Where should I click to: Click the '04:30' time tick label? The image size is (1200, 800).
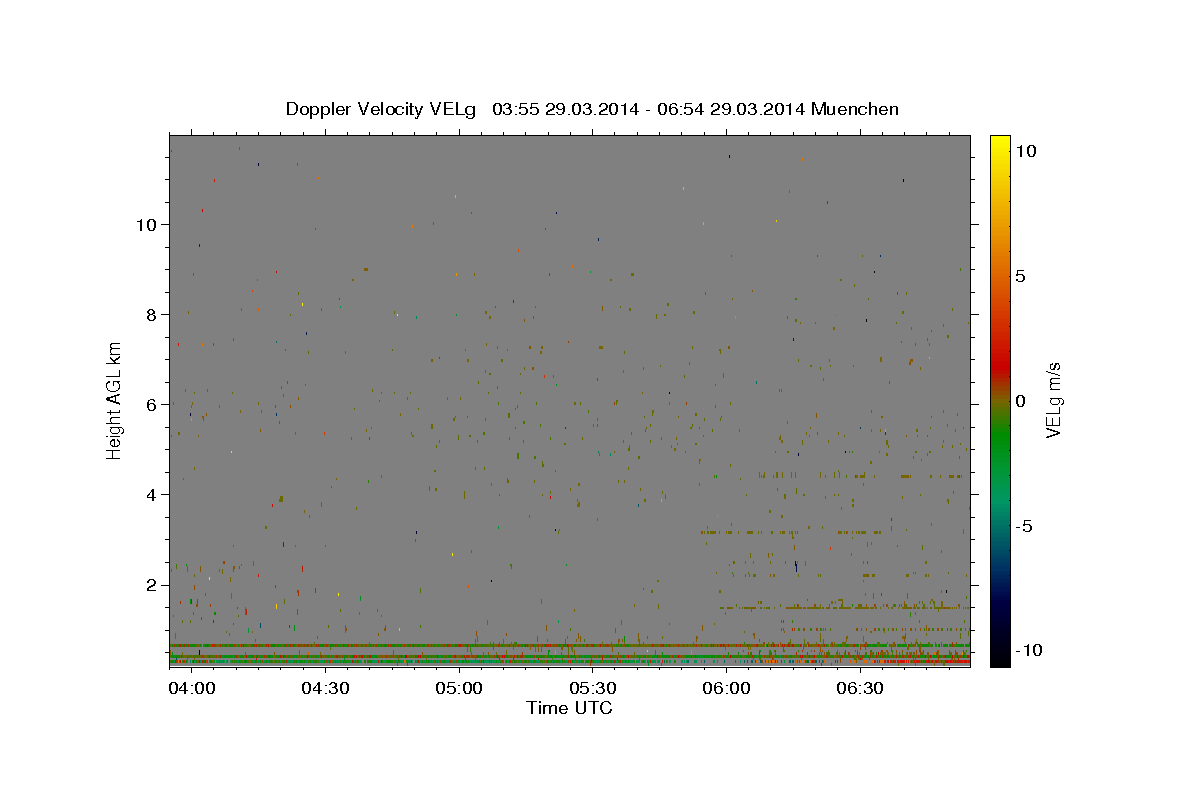pos(325,689)
